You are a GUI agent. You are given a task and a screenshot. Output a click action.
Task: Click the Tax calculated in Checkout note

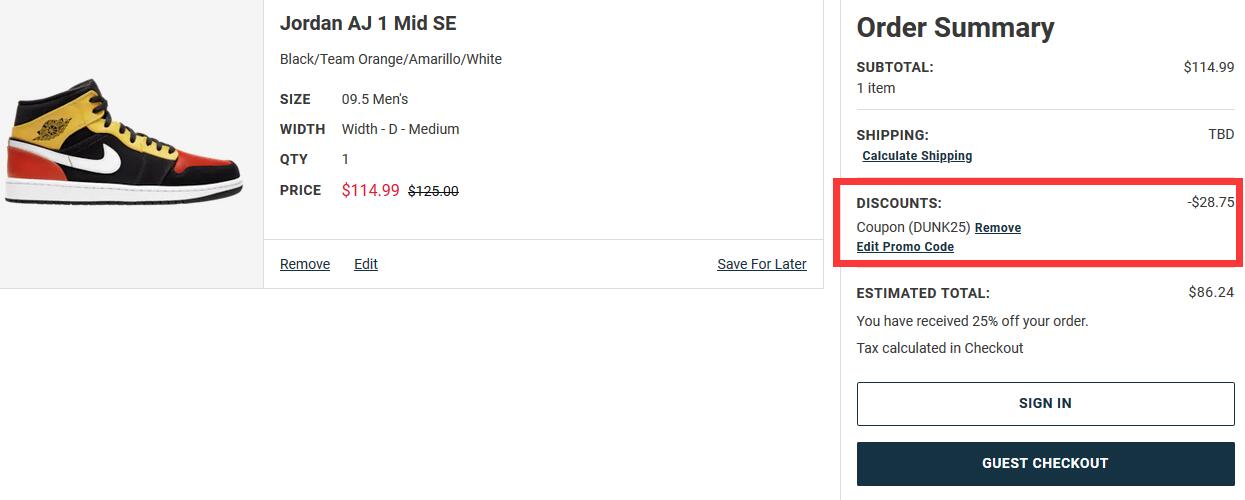pos(940,348)
